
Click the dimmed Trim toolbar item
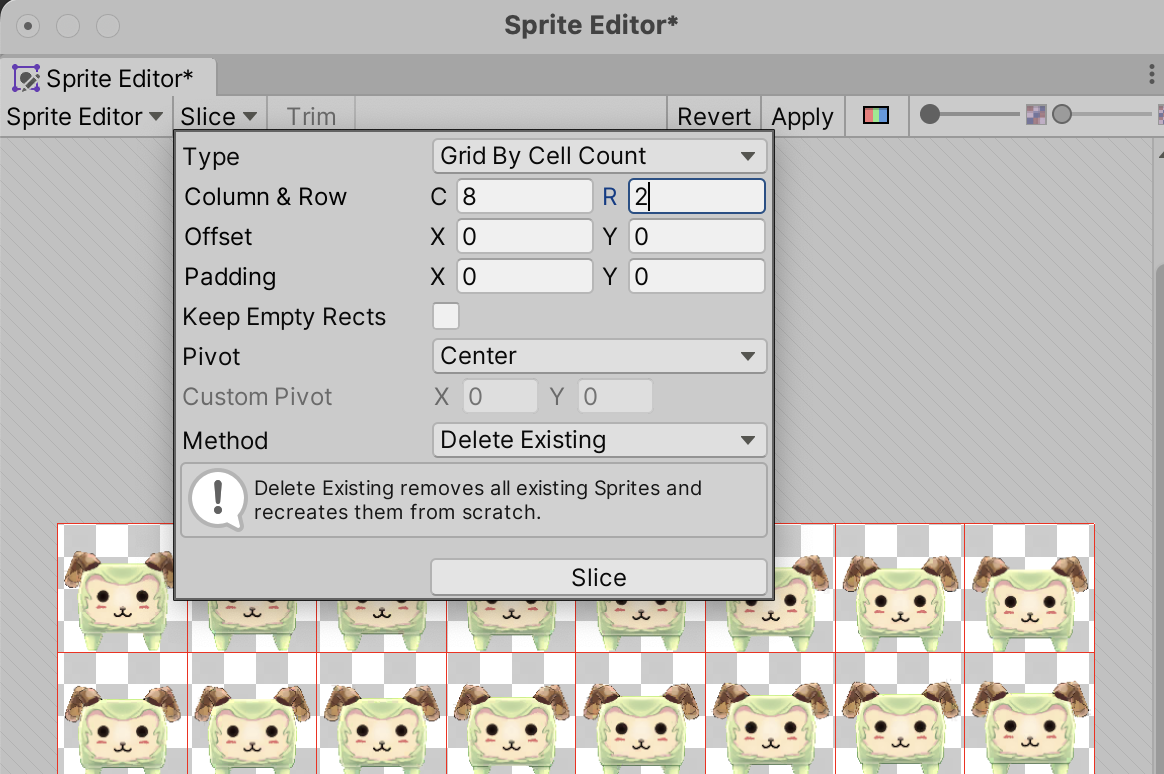coord(311,116)
